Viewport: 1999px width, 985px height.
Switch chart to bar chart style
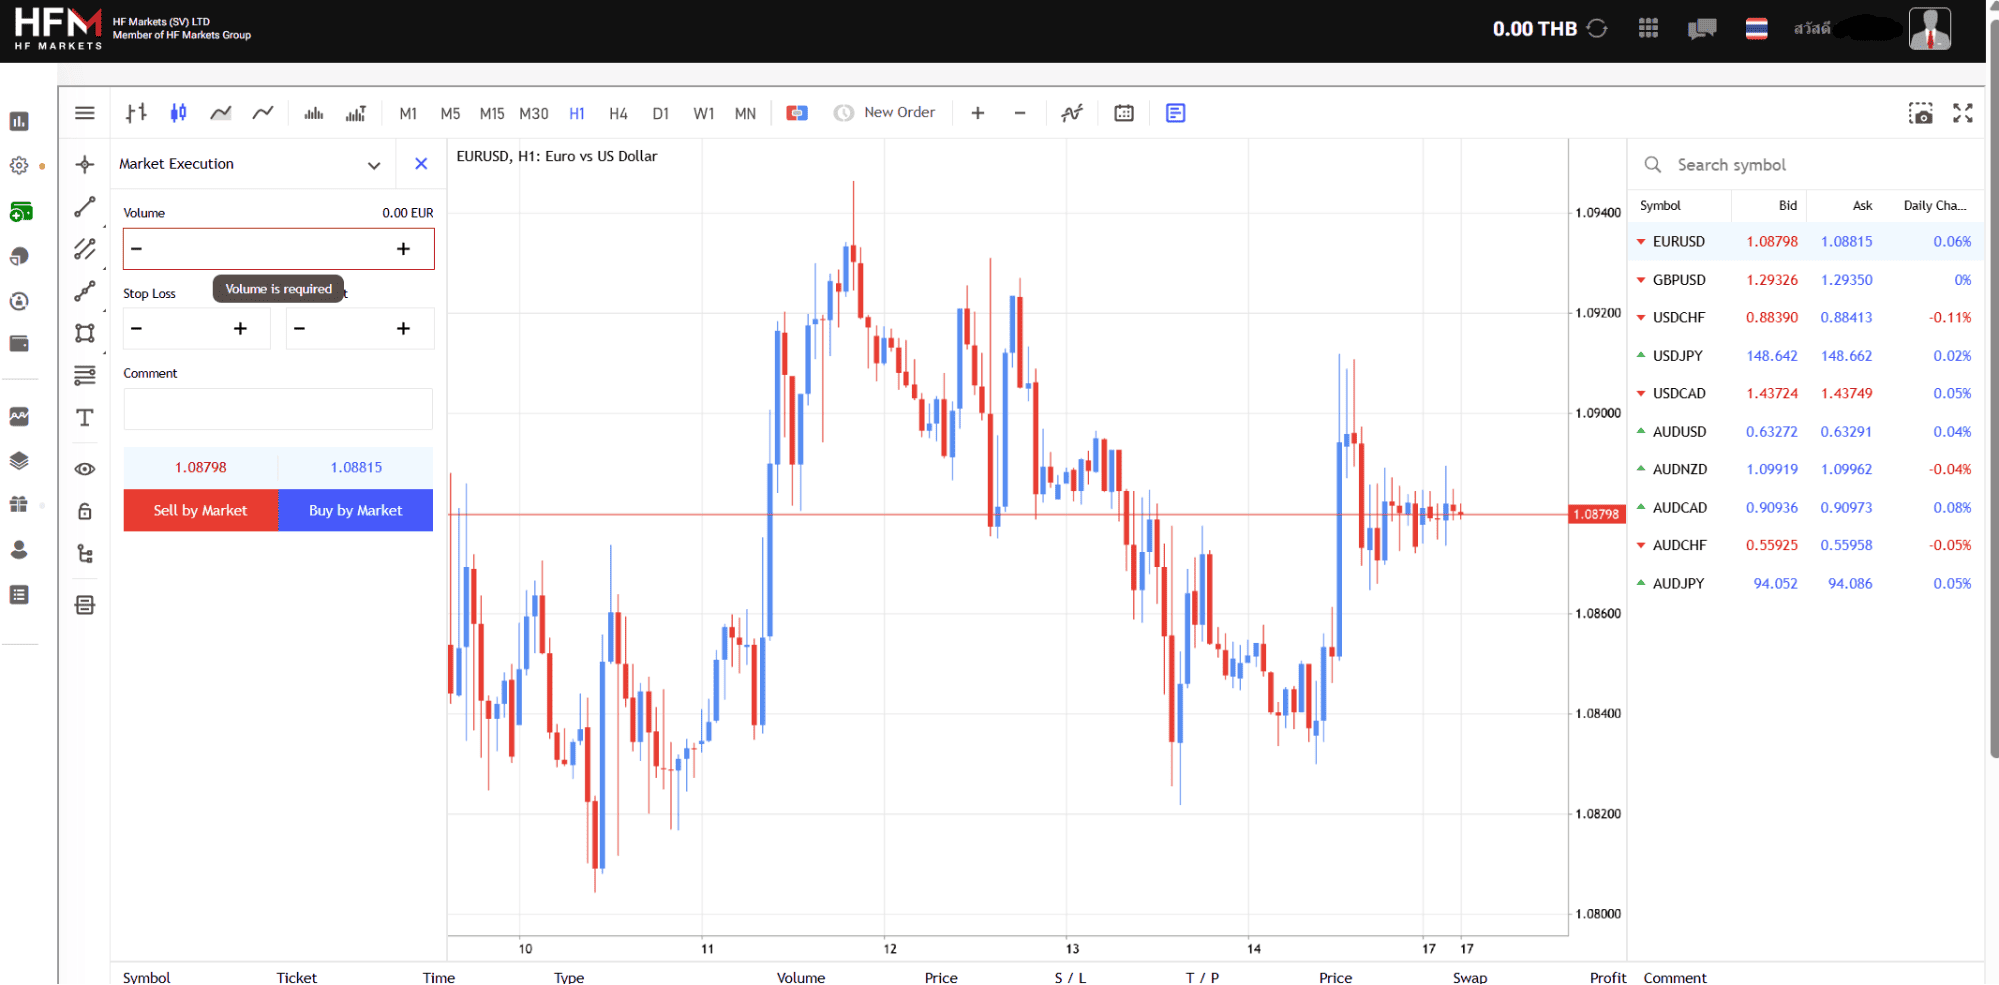(136, 113)
